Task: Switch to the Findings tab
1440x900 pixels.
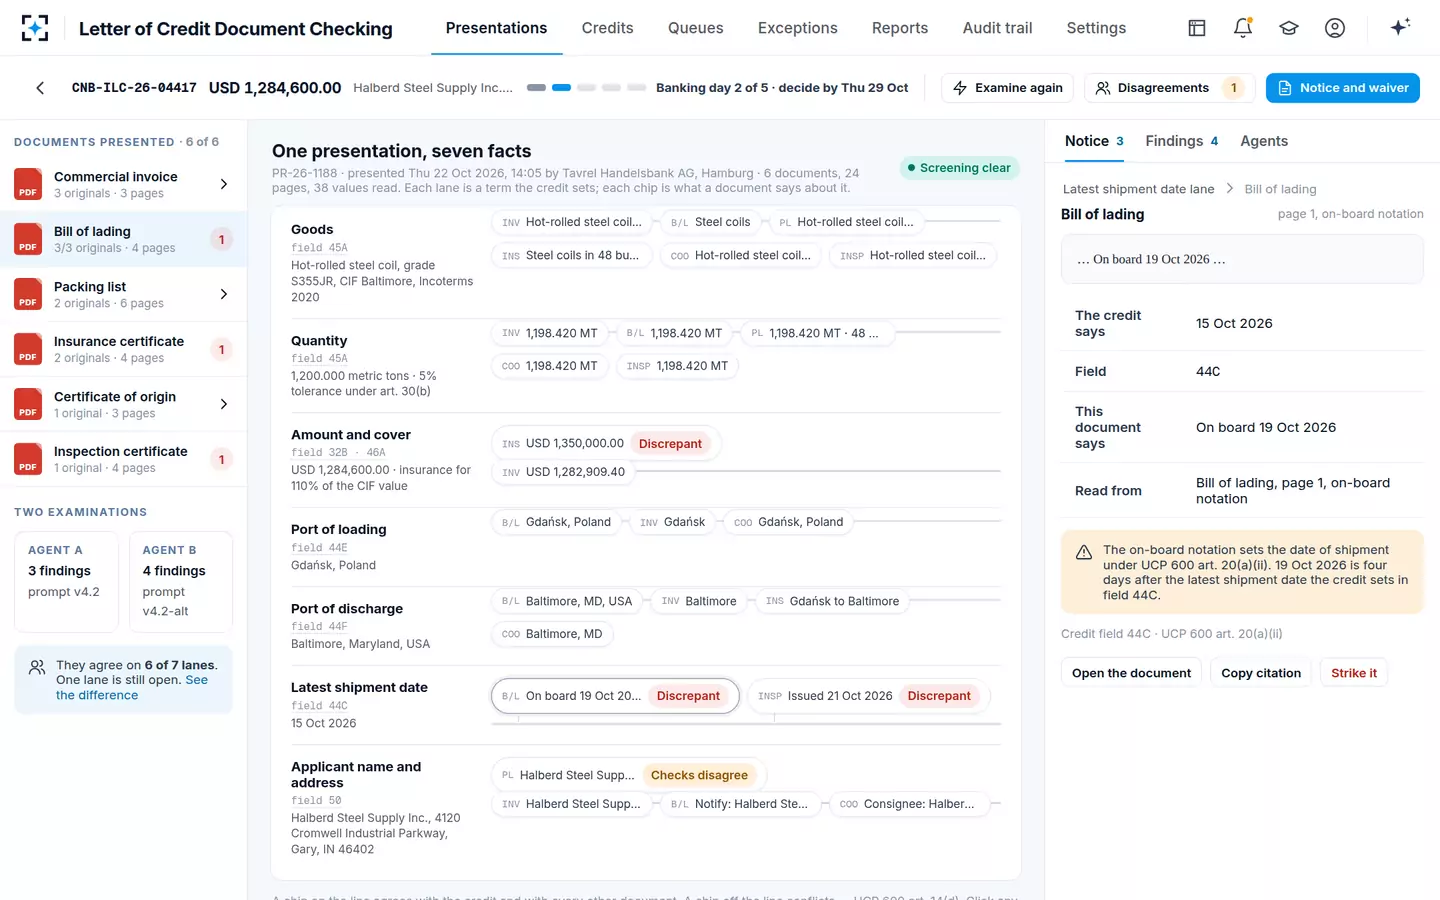Action: point(1182,141)
